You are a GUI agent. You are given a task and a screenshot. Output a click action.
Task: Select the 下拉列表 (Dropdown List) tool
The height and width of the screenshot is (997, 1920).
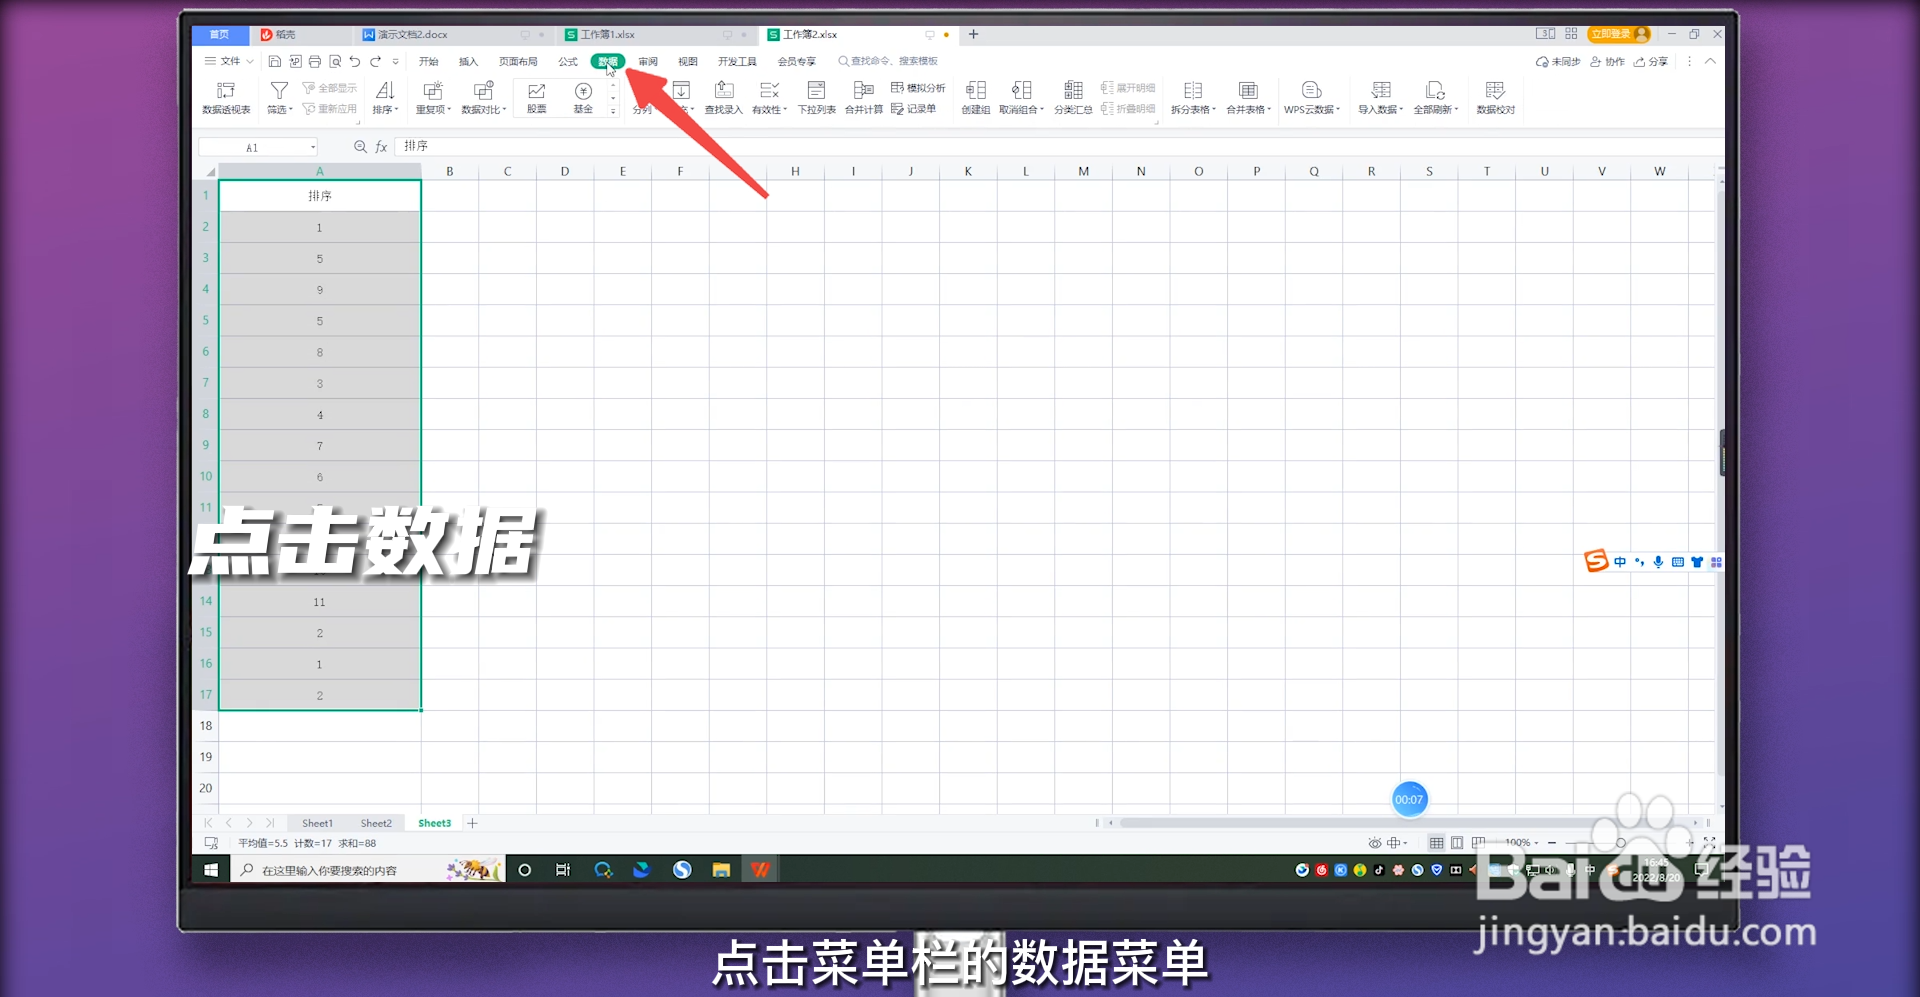click(816, 97)
